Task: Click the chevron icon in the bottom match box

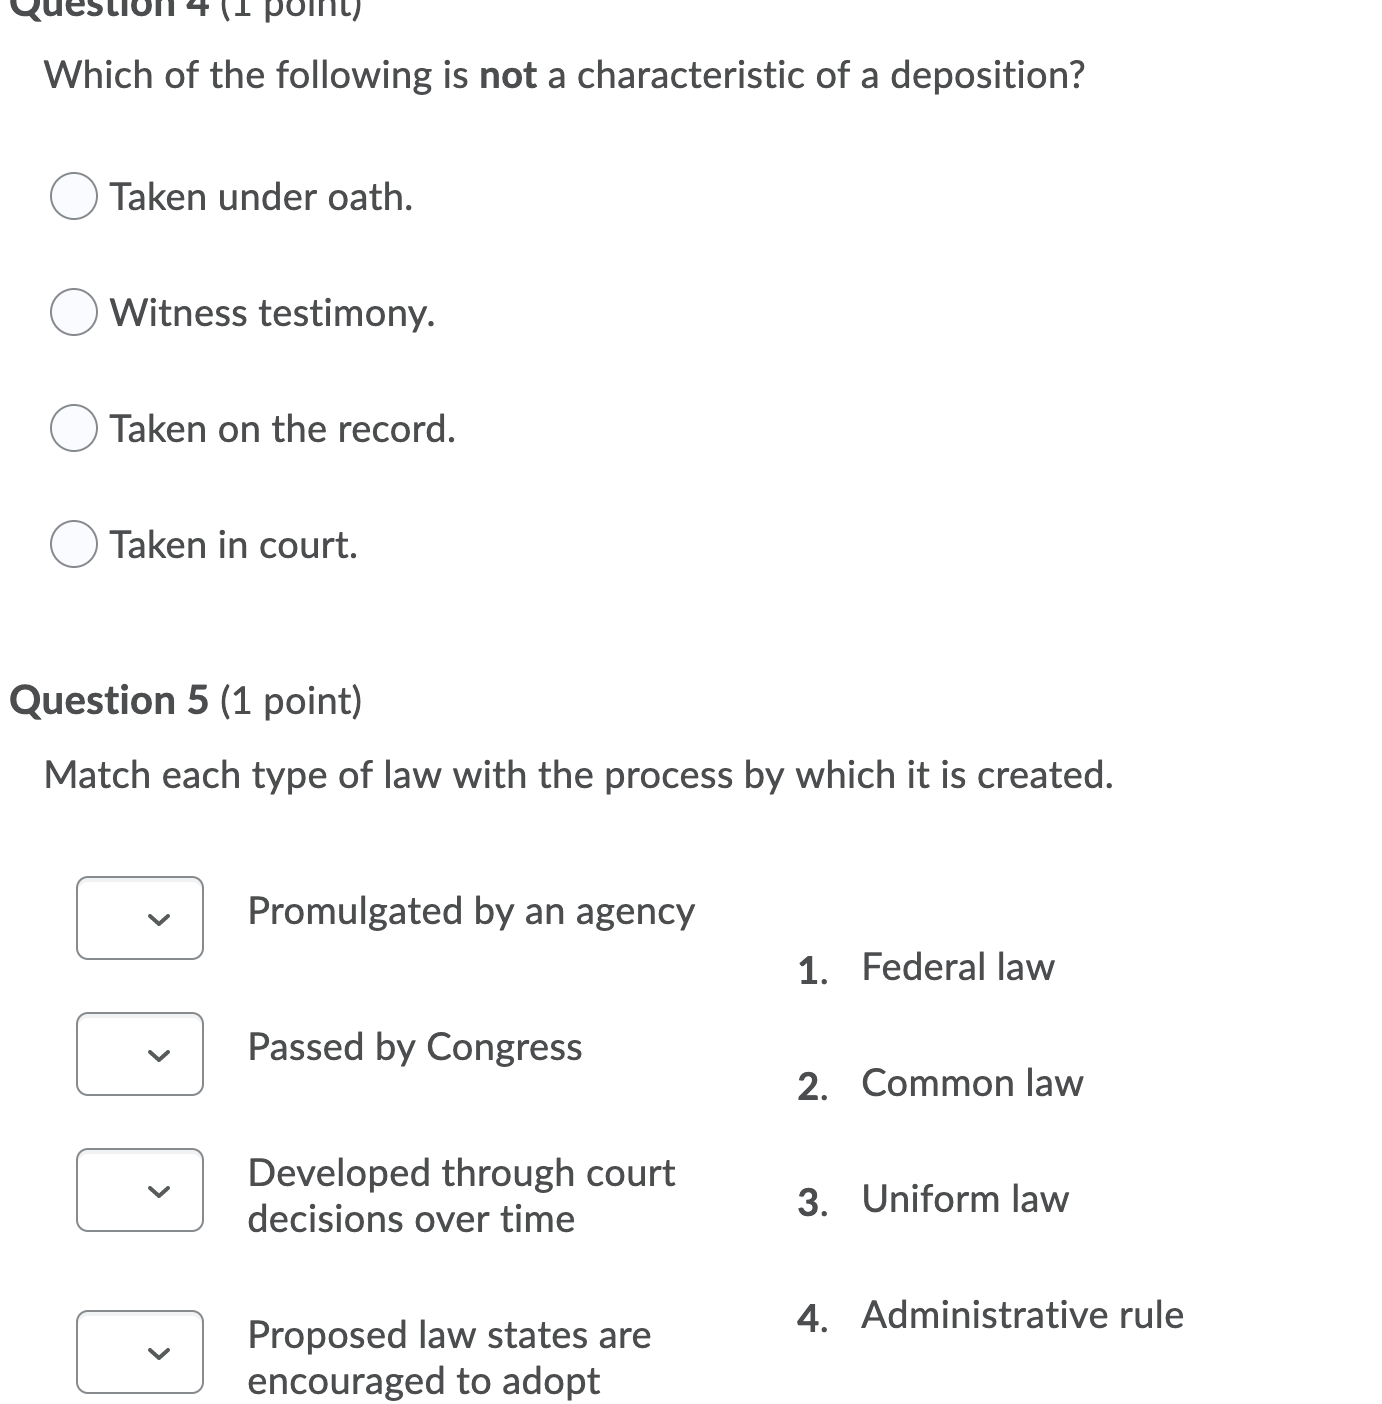Action: click(x=161, y=1352)
